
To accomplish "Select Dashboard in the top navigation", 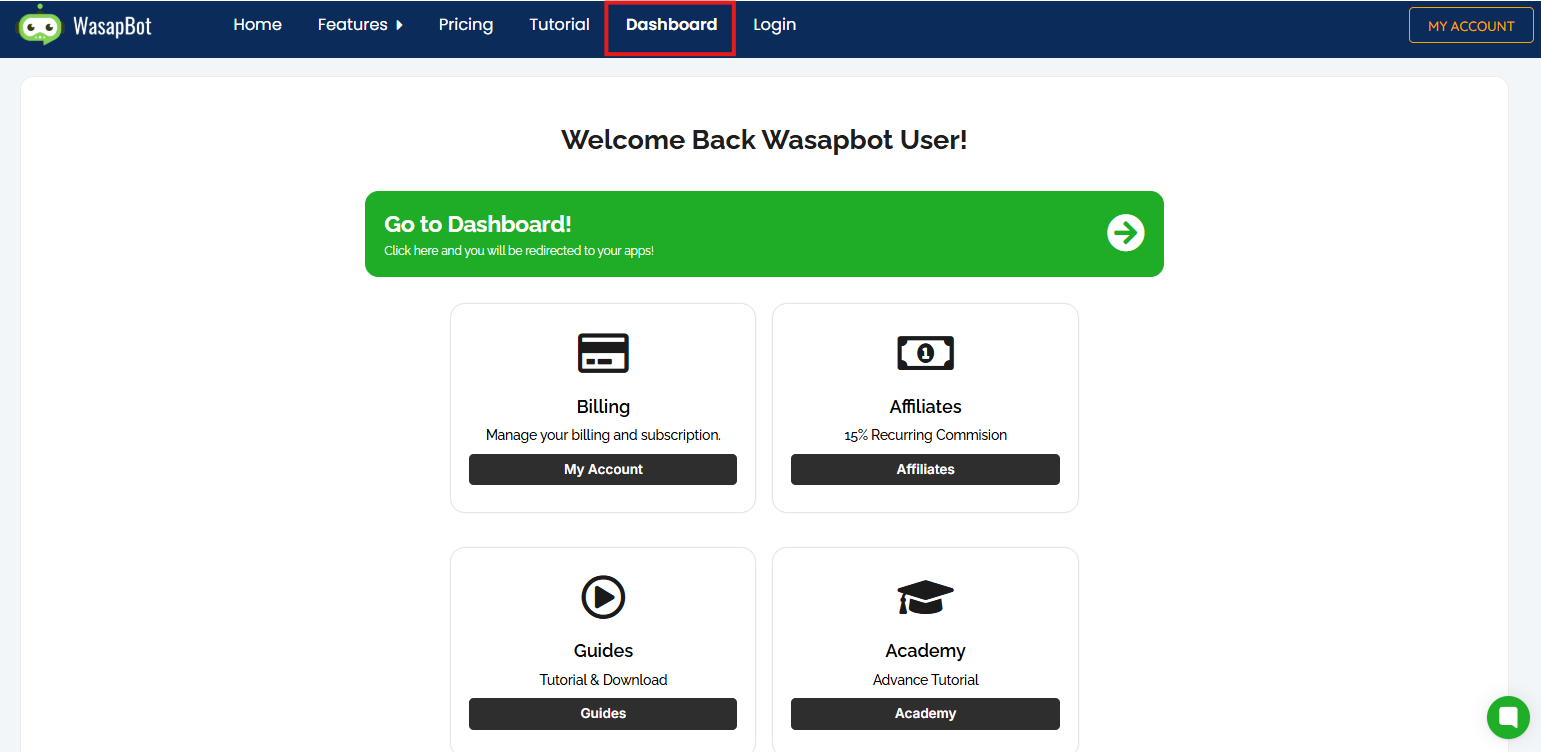I will click(671, 25).
